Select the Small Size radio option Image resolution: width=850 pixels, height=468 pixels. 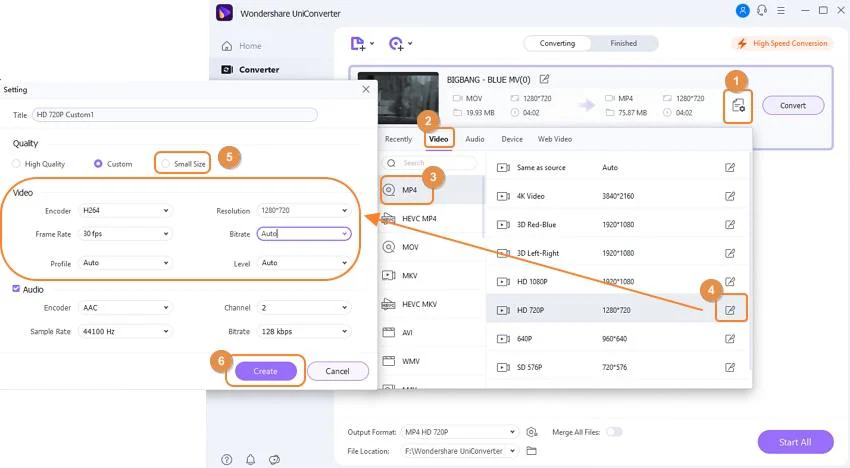(x=165, y=164)
